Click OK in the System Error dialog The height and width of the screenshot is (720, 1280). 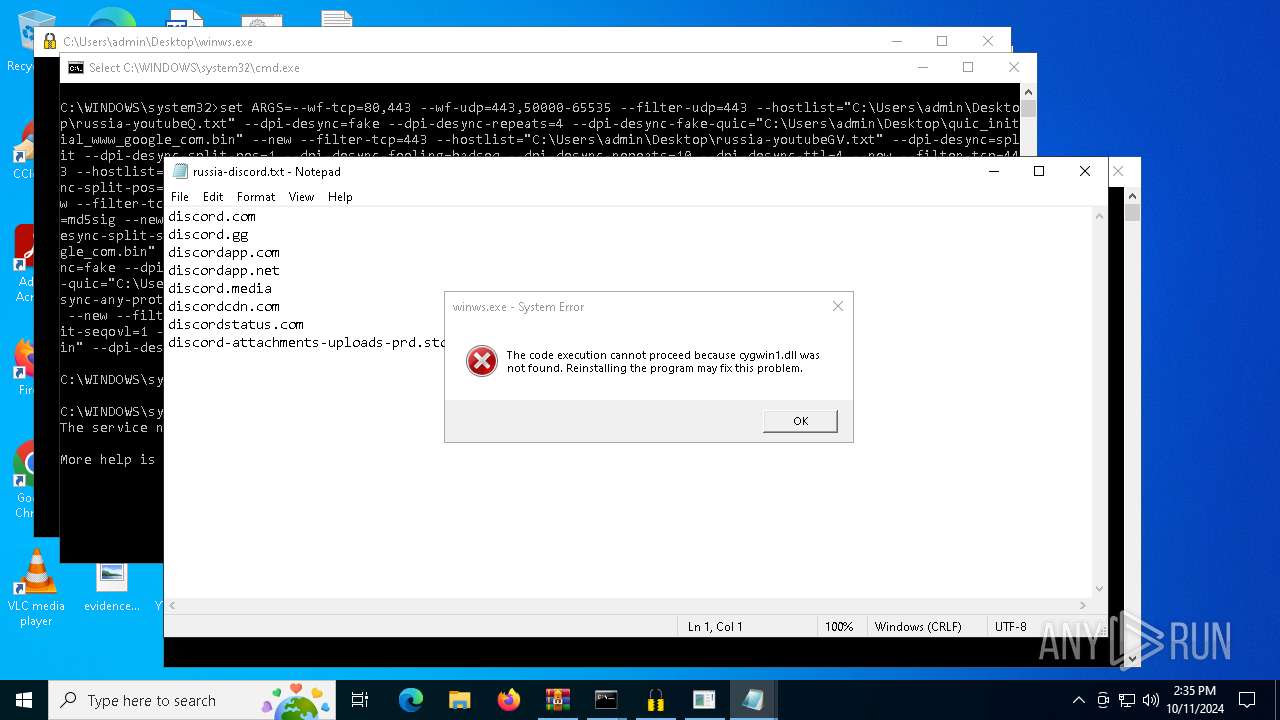(x=800, y=421)
